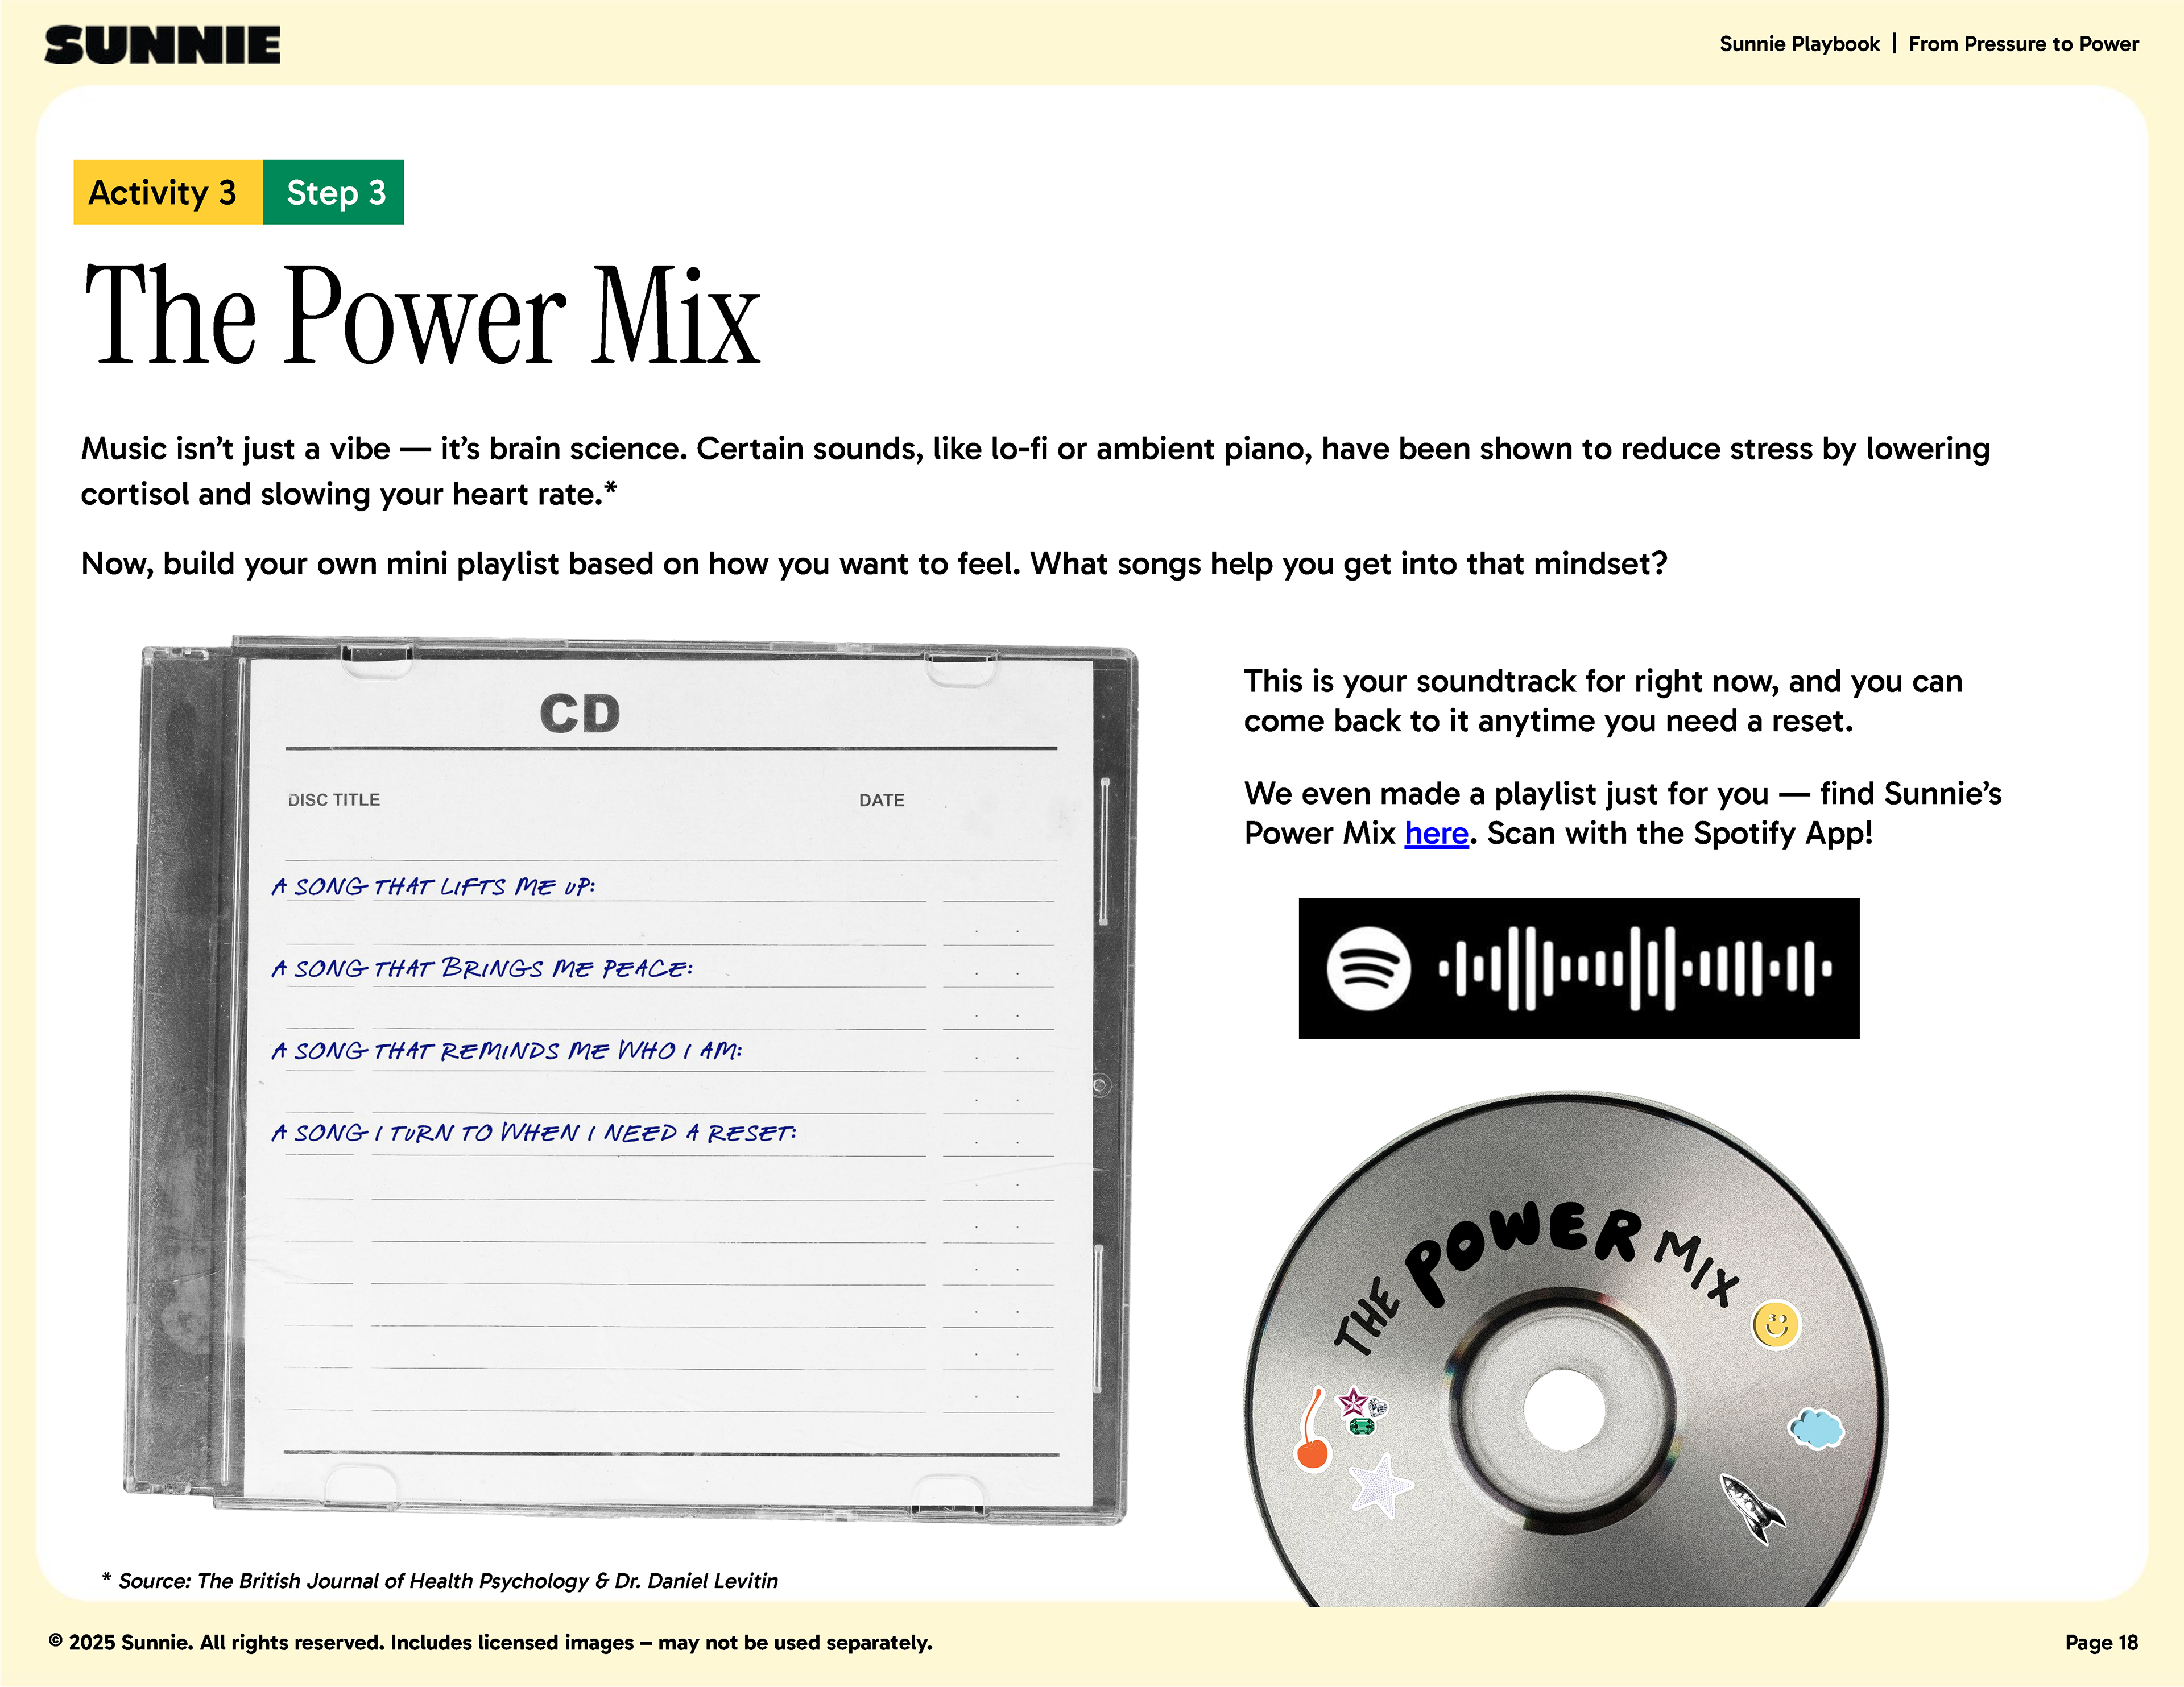
Task: Click the rocket ship sticker
Action: (x=1752, y=1508)
